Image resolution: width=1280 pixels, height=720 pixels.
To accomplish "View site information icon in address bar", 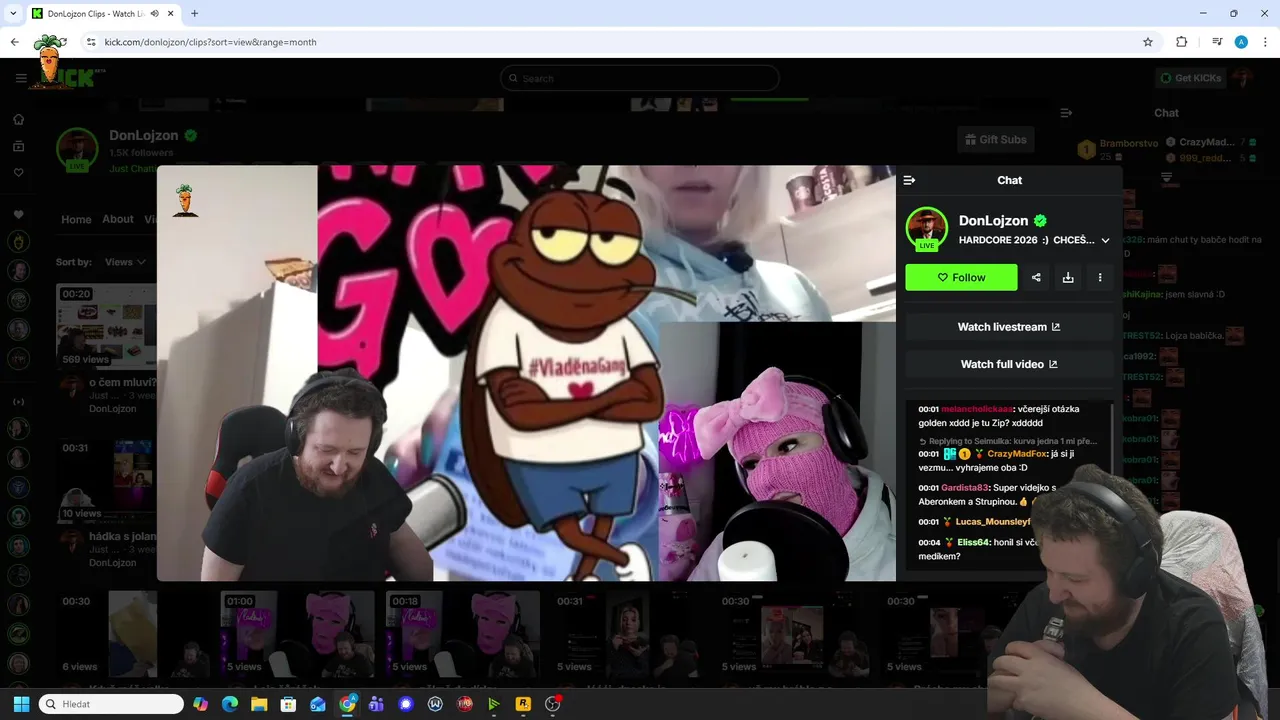I will 91,42.
